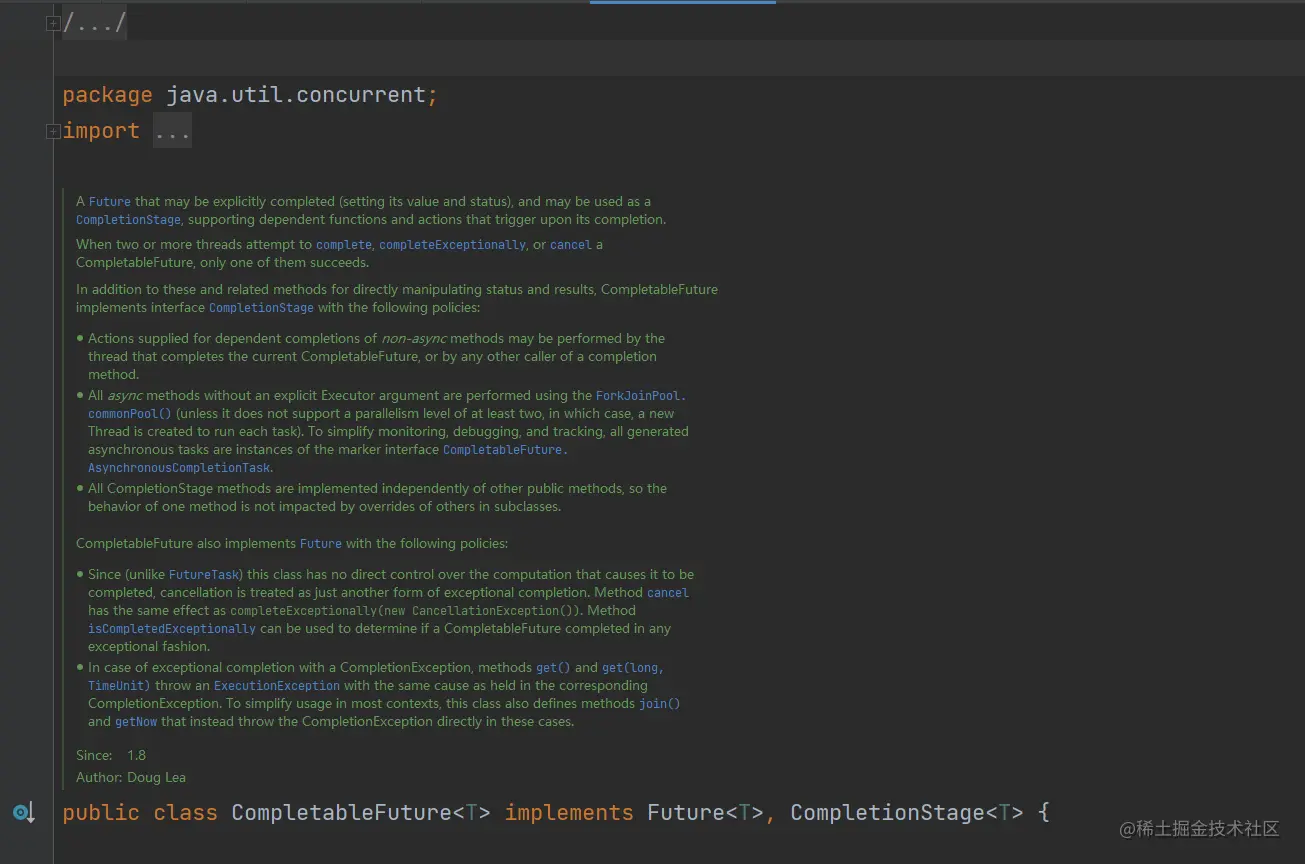Image resolution: width=1305 pixels, height=864 pixels.
Task: Open the join() method link
Action: (660, 704)
